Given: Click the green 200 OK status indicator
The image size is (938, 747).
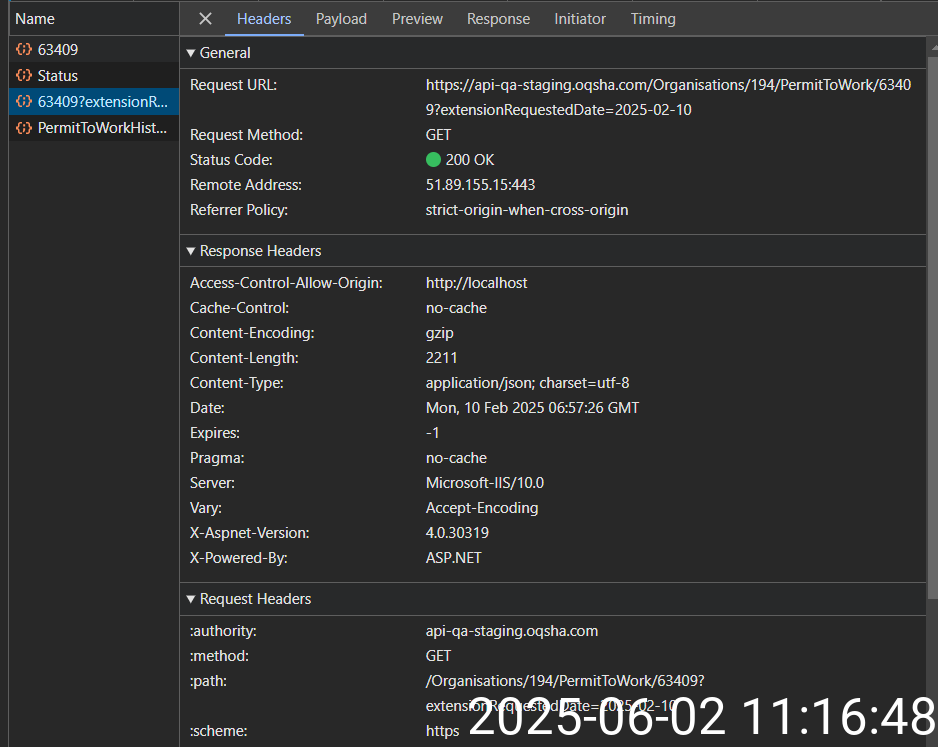Looking at the screenshot, I should [x=433, y=160].
